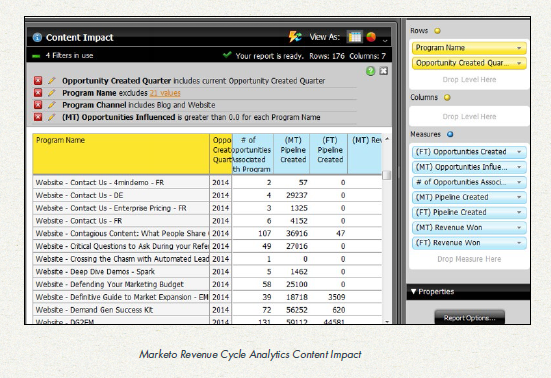This screenshot has width=551, height=378.
Task: Click the green help icon in filters panel
Action: [370, 71]
